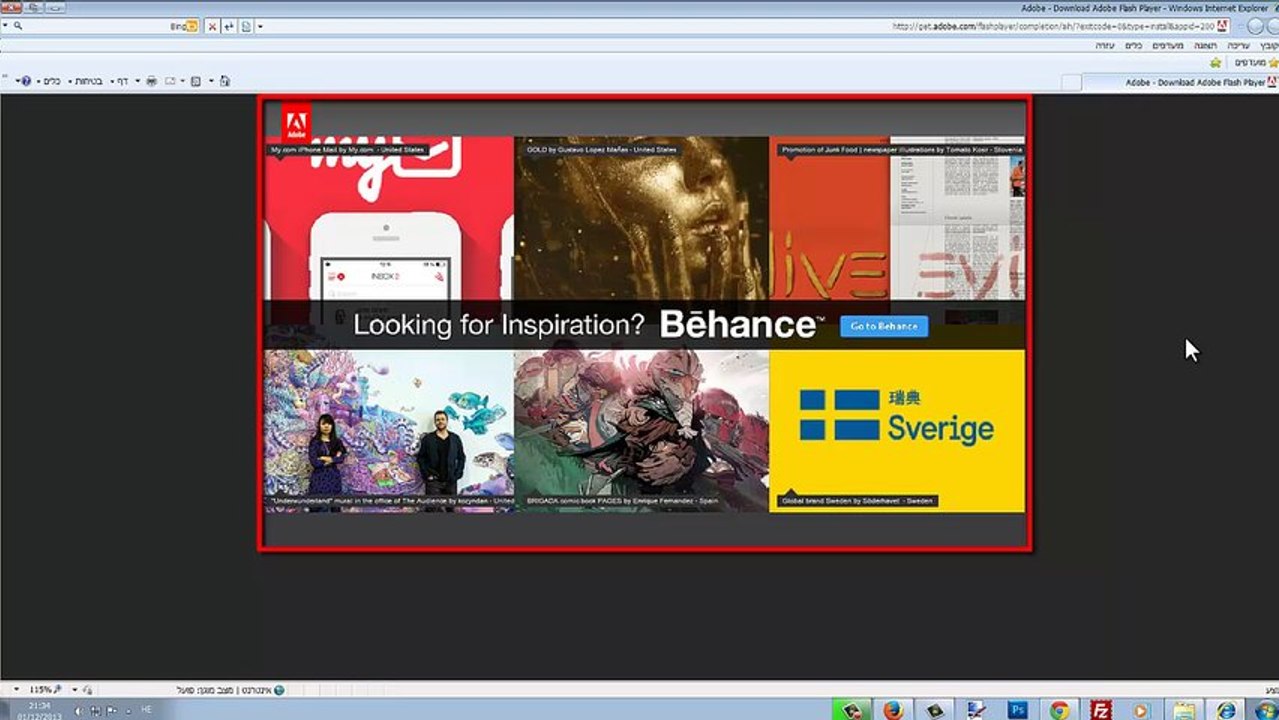Image resolution: width=1279 pixels, height=720 pixels.
Task: Click the back navigation round button
Action: pyautogui.click(x=1271, y=26)
